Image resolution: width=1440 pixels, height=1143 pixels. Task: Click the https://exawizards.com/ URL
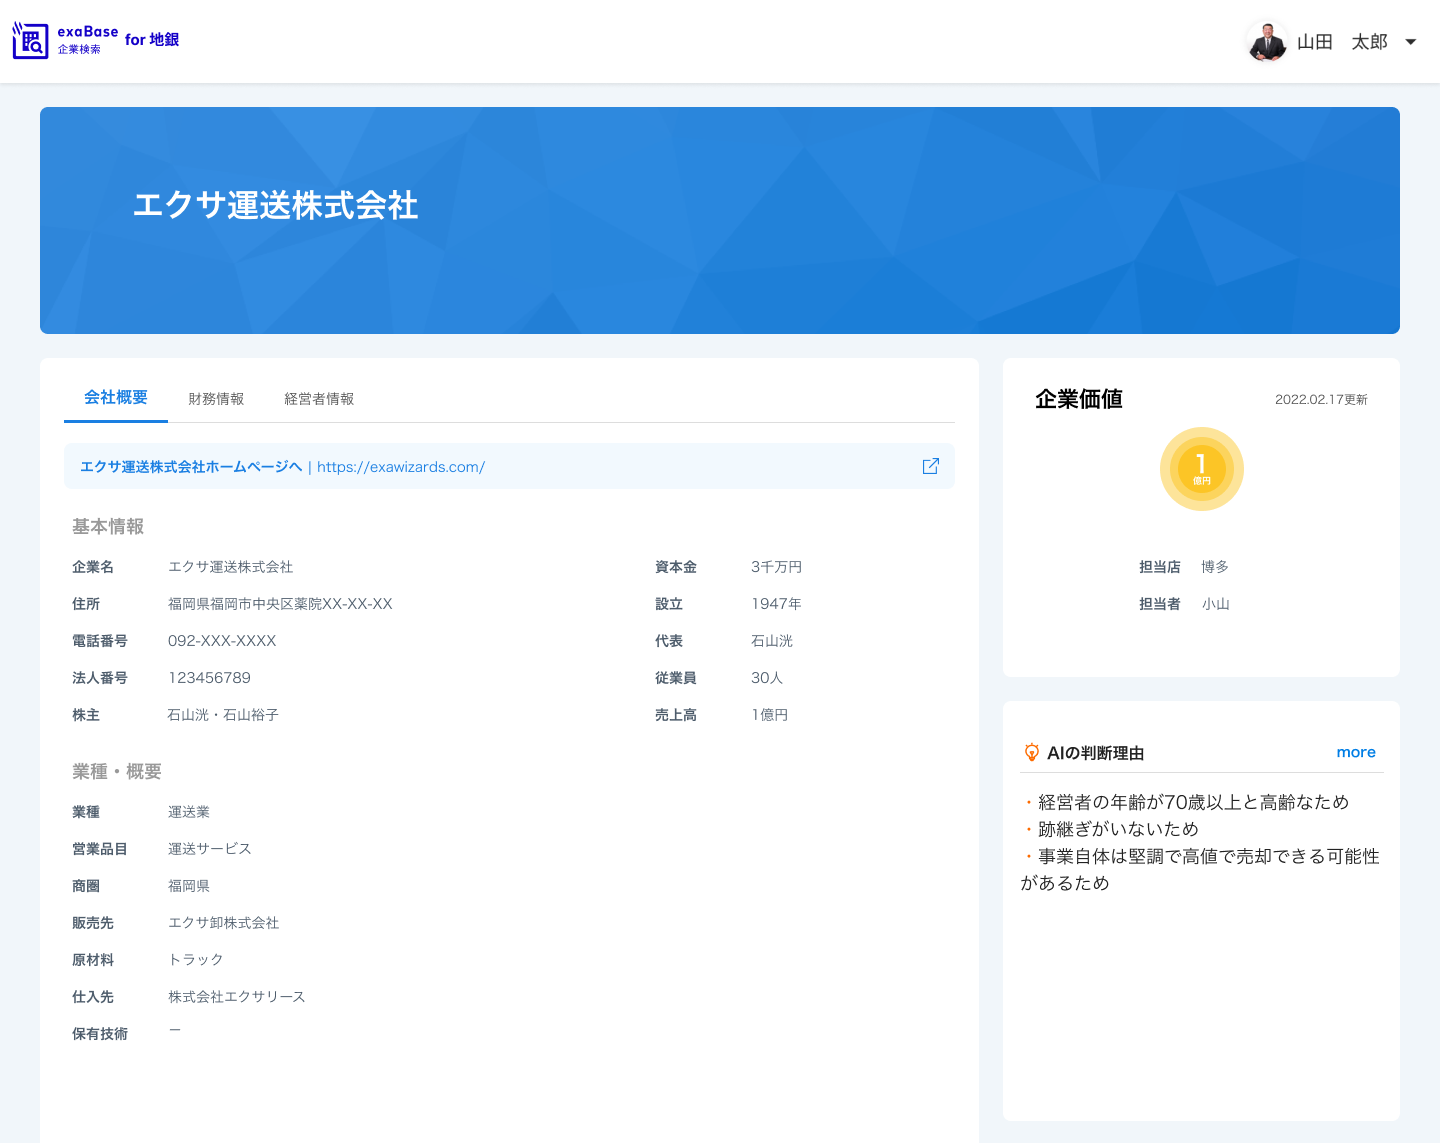(400, 466)
